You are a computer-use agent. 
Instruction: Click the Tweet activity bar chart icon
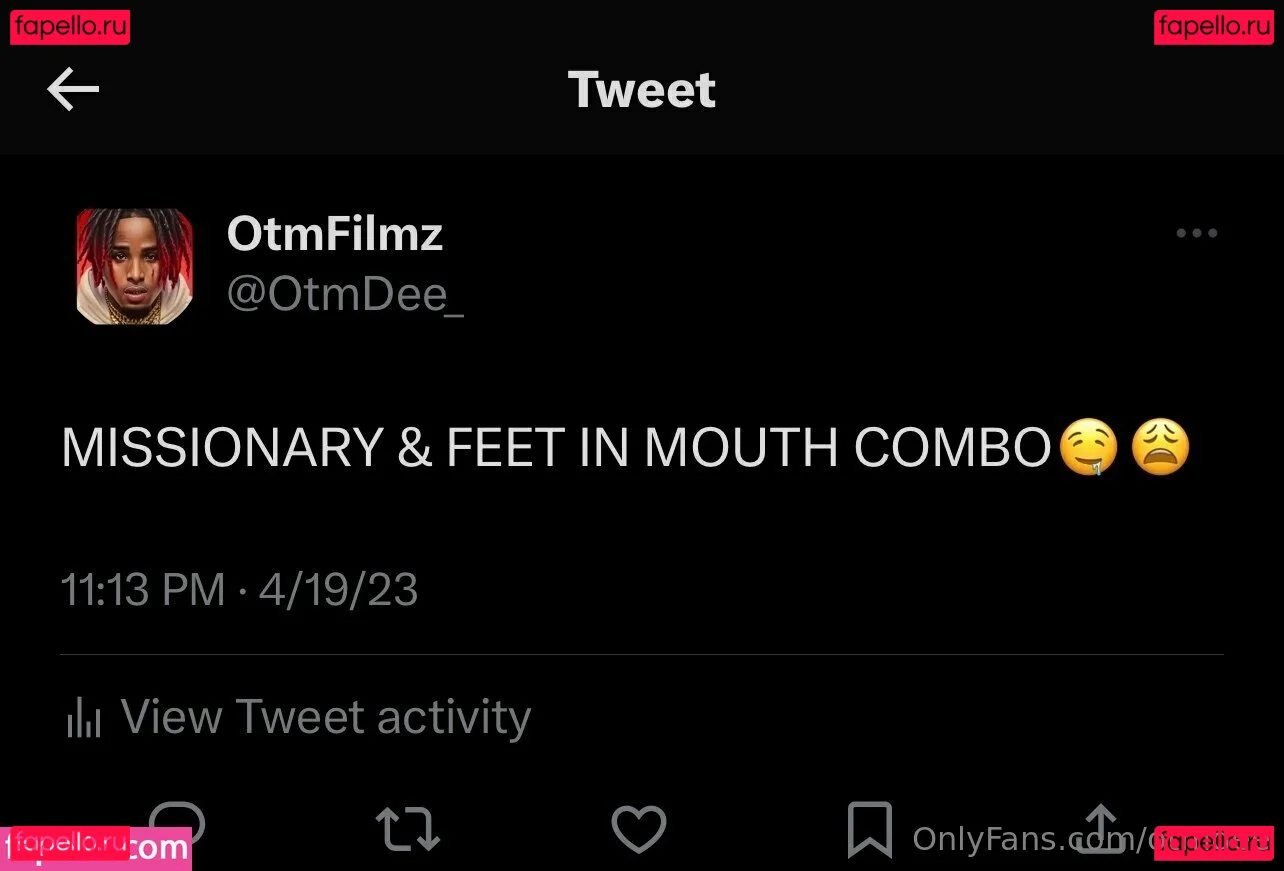pos(84,716)
